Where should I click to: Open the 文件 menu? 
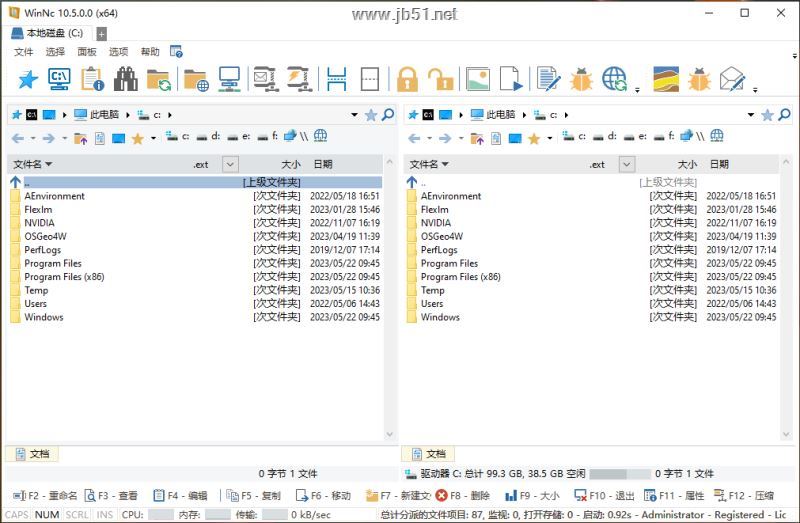(23, 52)
